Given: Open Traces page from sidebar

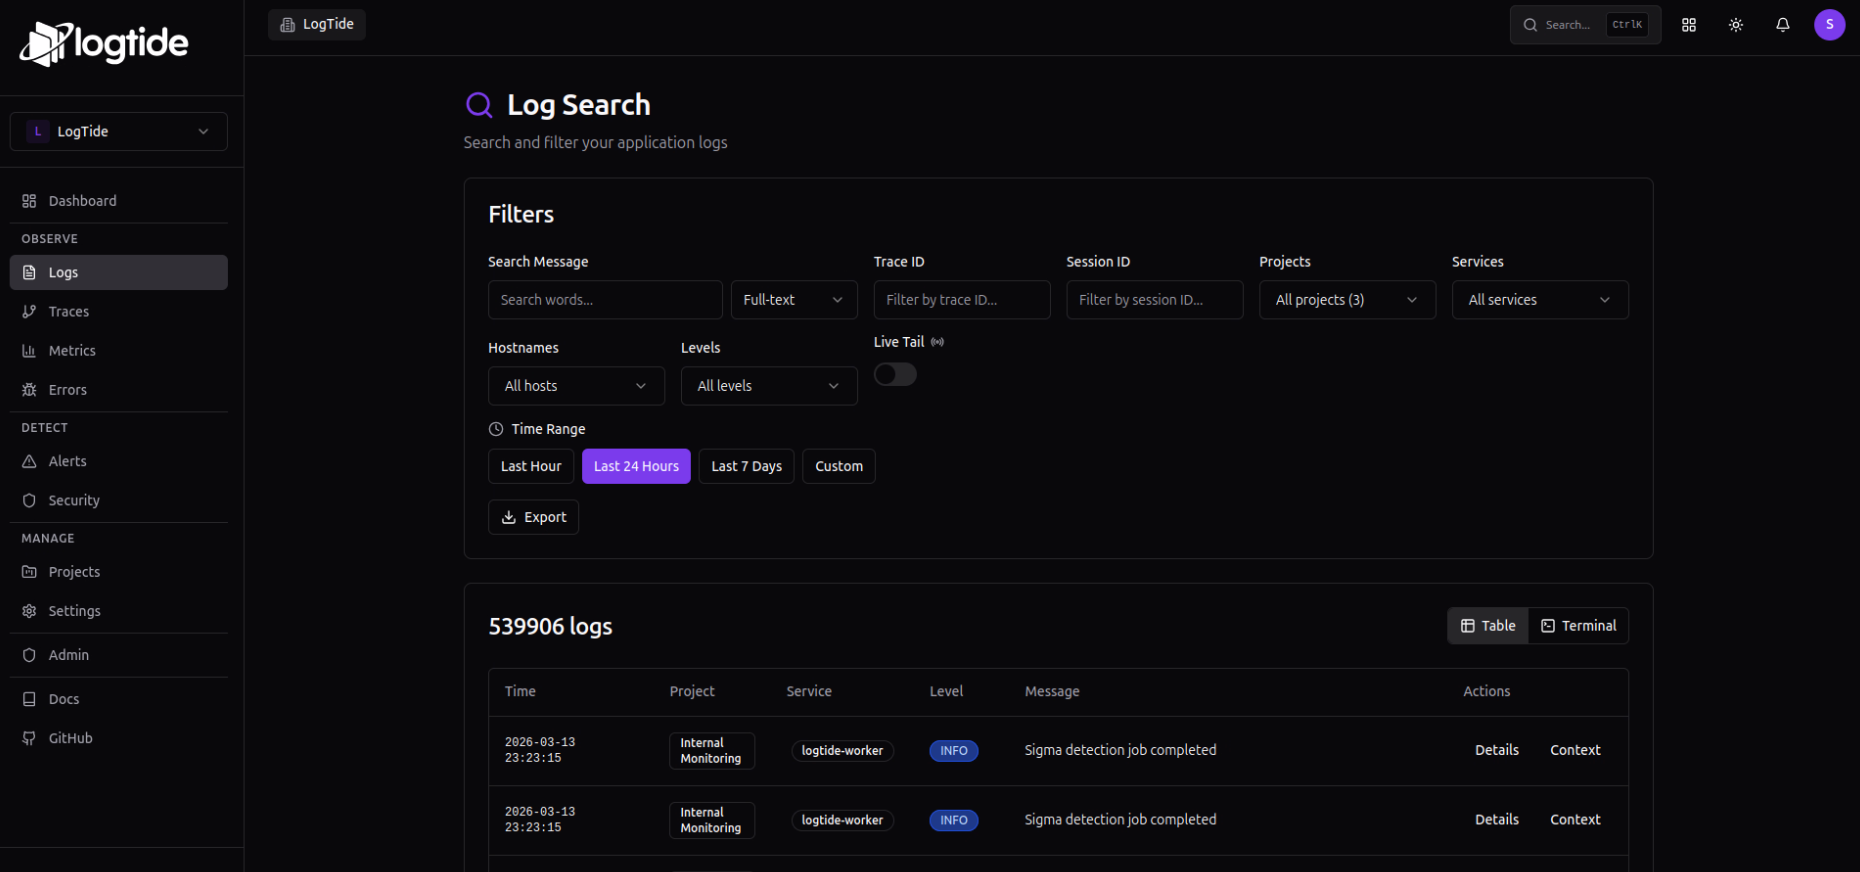Looking at the screenshot, I should click(x=119, y=311).
